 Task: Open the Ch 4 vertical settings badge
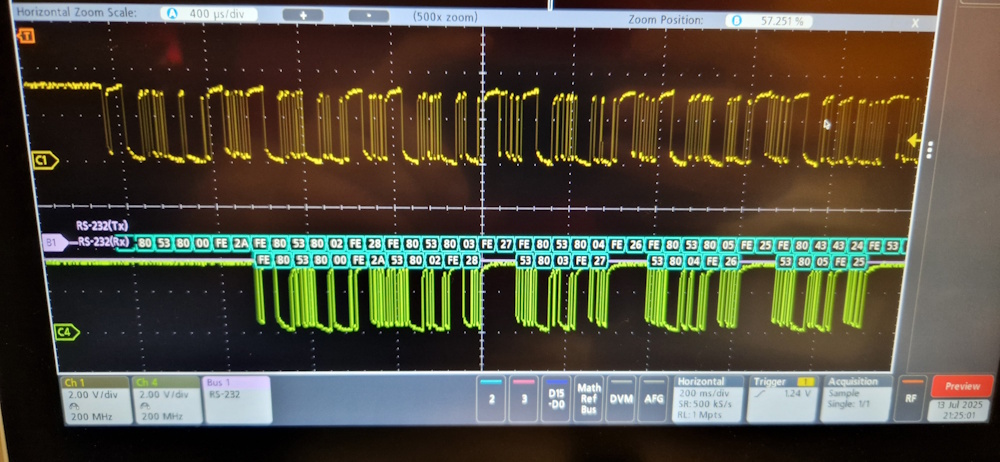pyautogui.click(x=165, y=400)
